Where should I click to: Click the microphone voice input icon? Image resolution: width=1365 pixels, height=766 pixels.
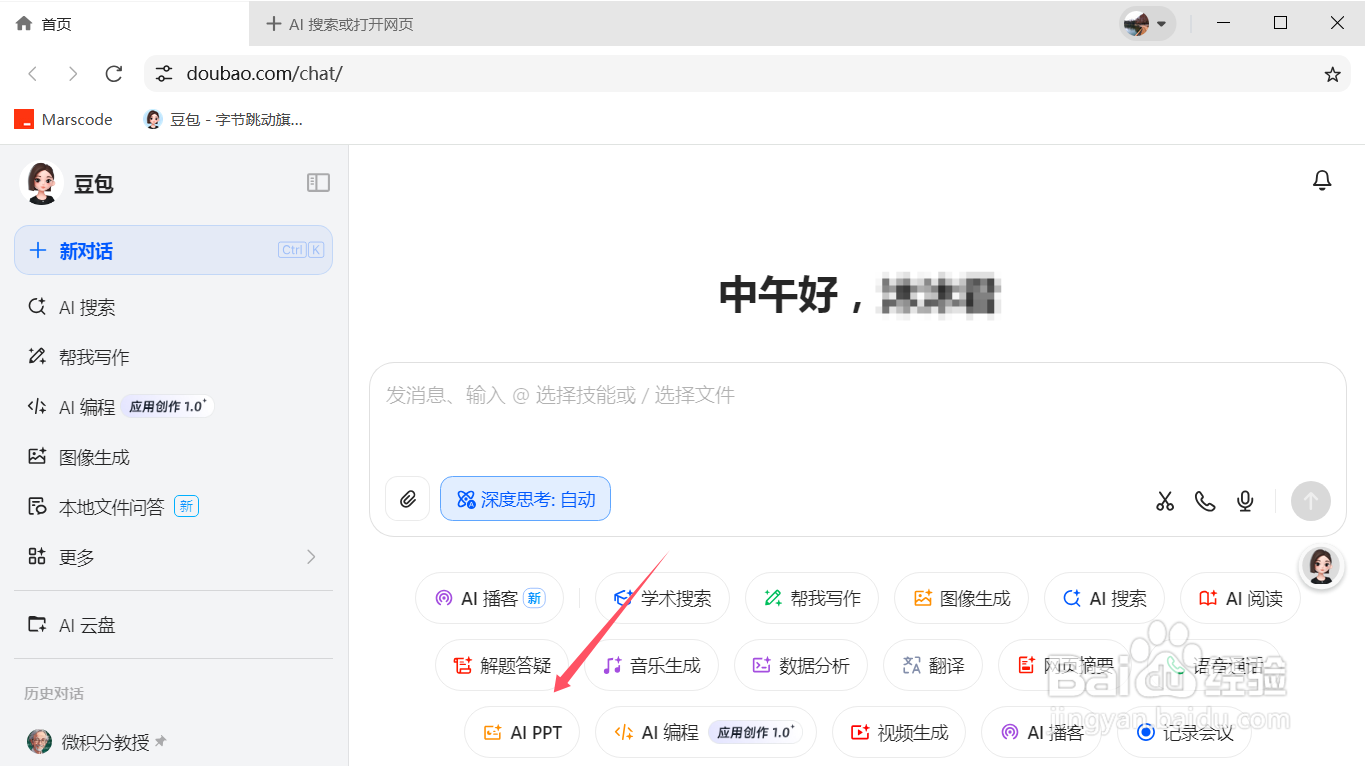[1245, 501]
